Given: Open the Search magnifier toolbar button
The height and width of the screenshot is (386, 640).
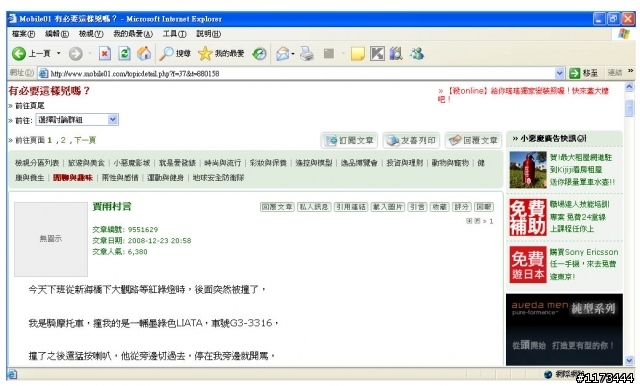Looking at the screenshot, I should click(x=175, y=53).
